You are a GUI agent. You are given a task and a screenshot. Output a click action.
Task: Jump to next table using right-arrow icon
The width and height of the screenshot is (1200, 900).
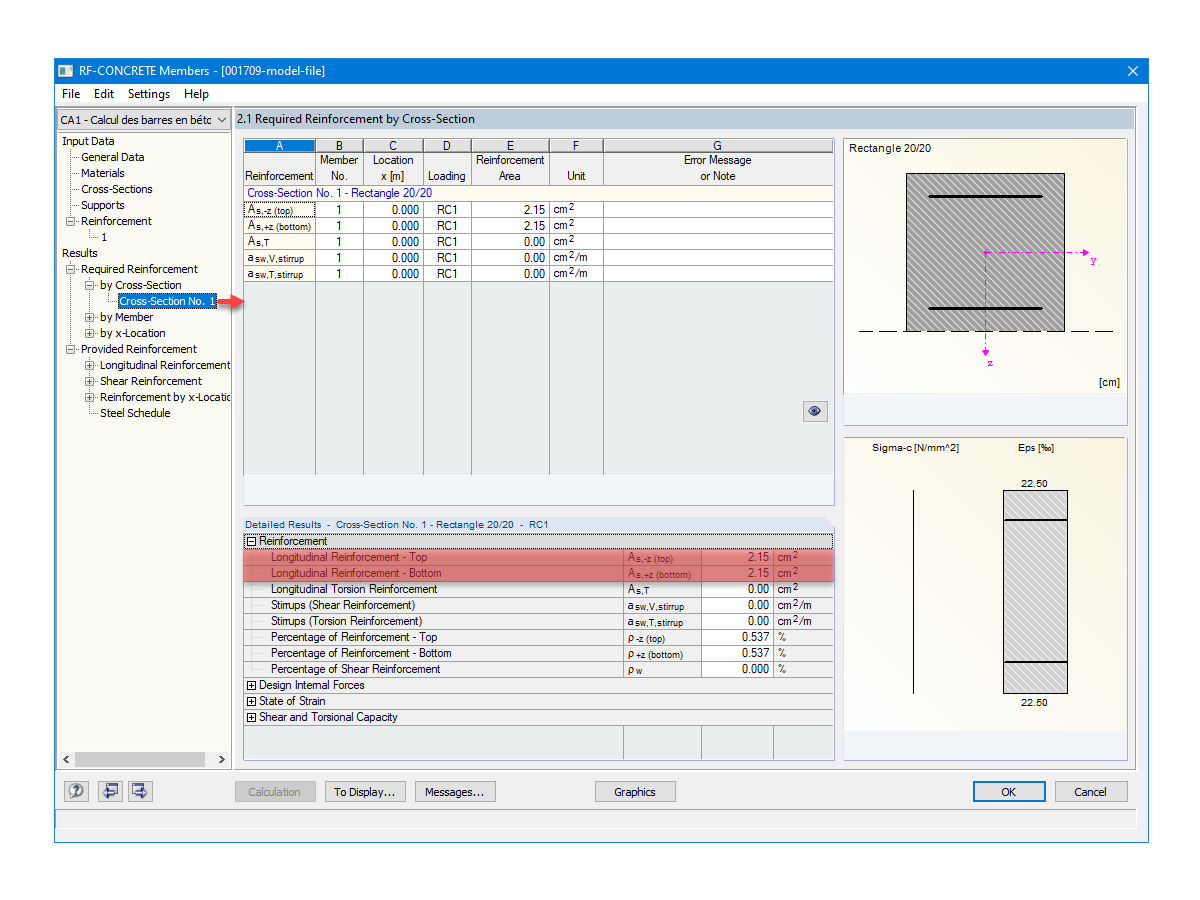[x=140, y=791]
